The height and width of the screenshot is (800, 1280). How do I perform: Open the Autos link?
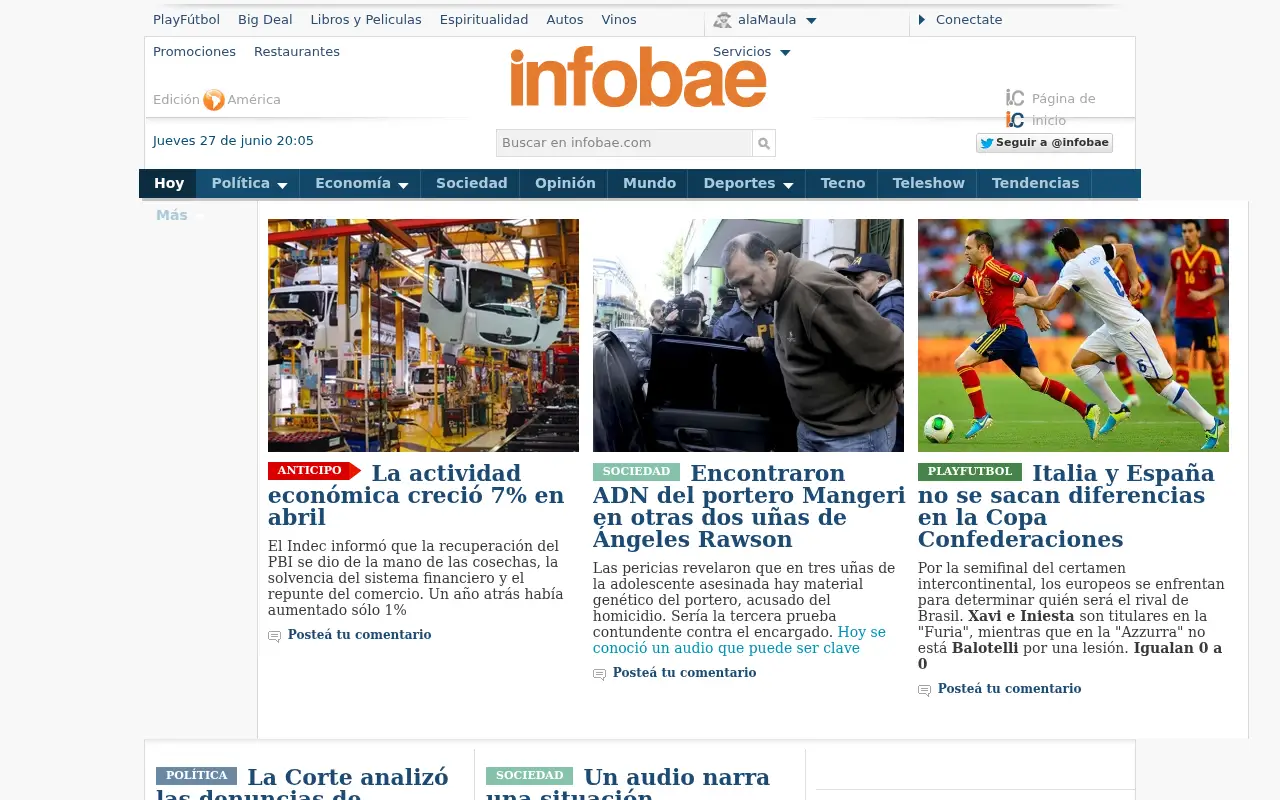tap(565, 20)
